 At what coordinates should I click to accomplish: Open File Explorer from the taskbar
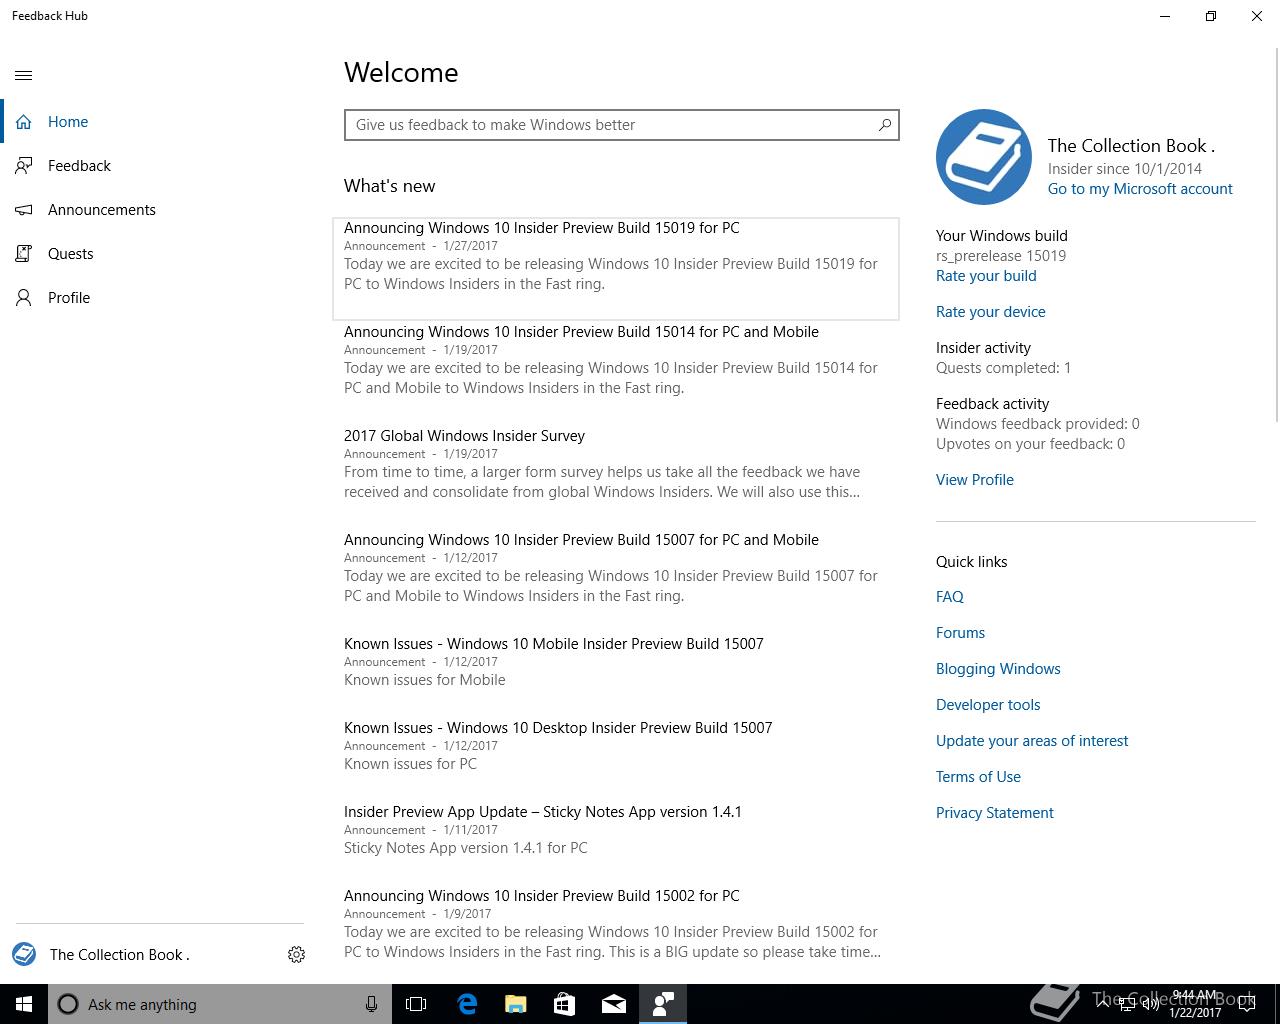[516, 1004]
